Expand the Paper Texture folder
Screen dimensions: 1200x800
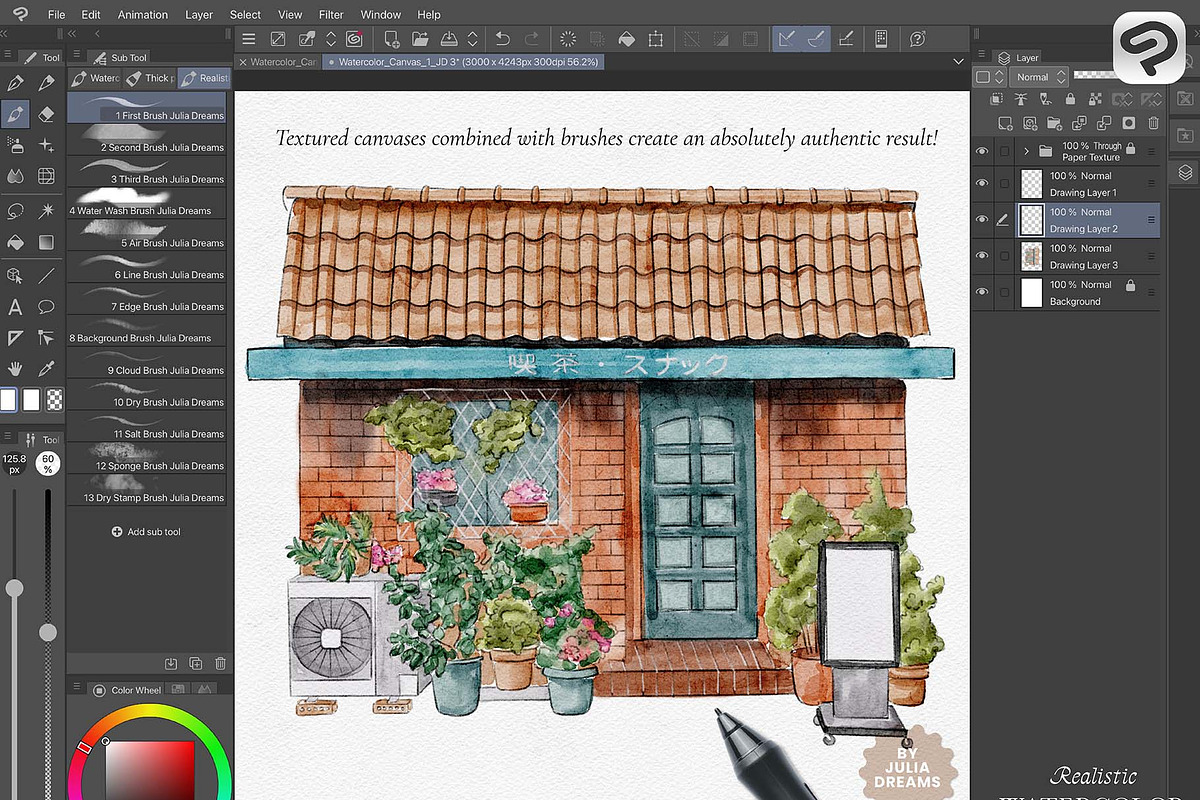1026,151
